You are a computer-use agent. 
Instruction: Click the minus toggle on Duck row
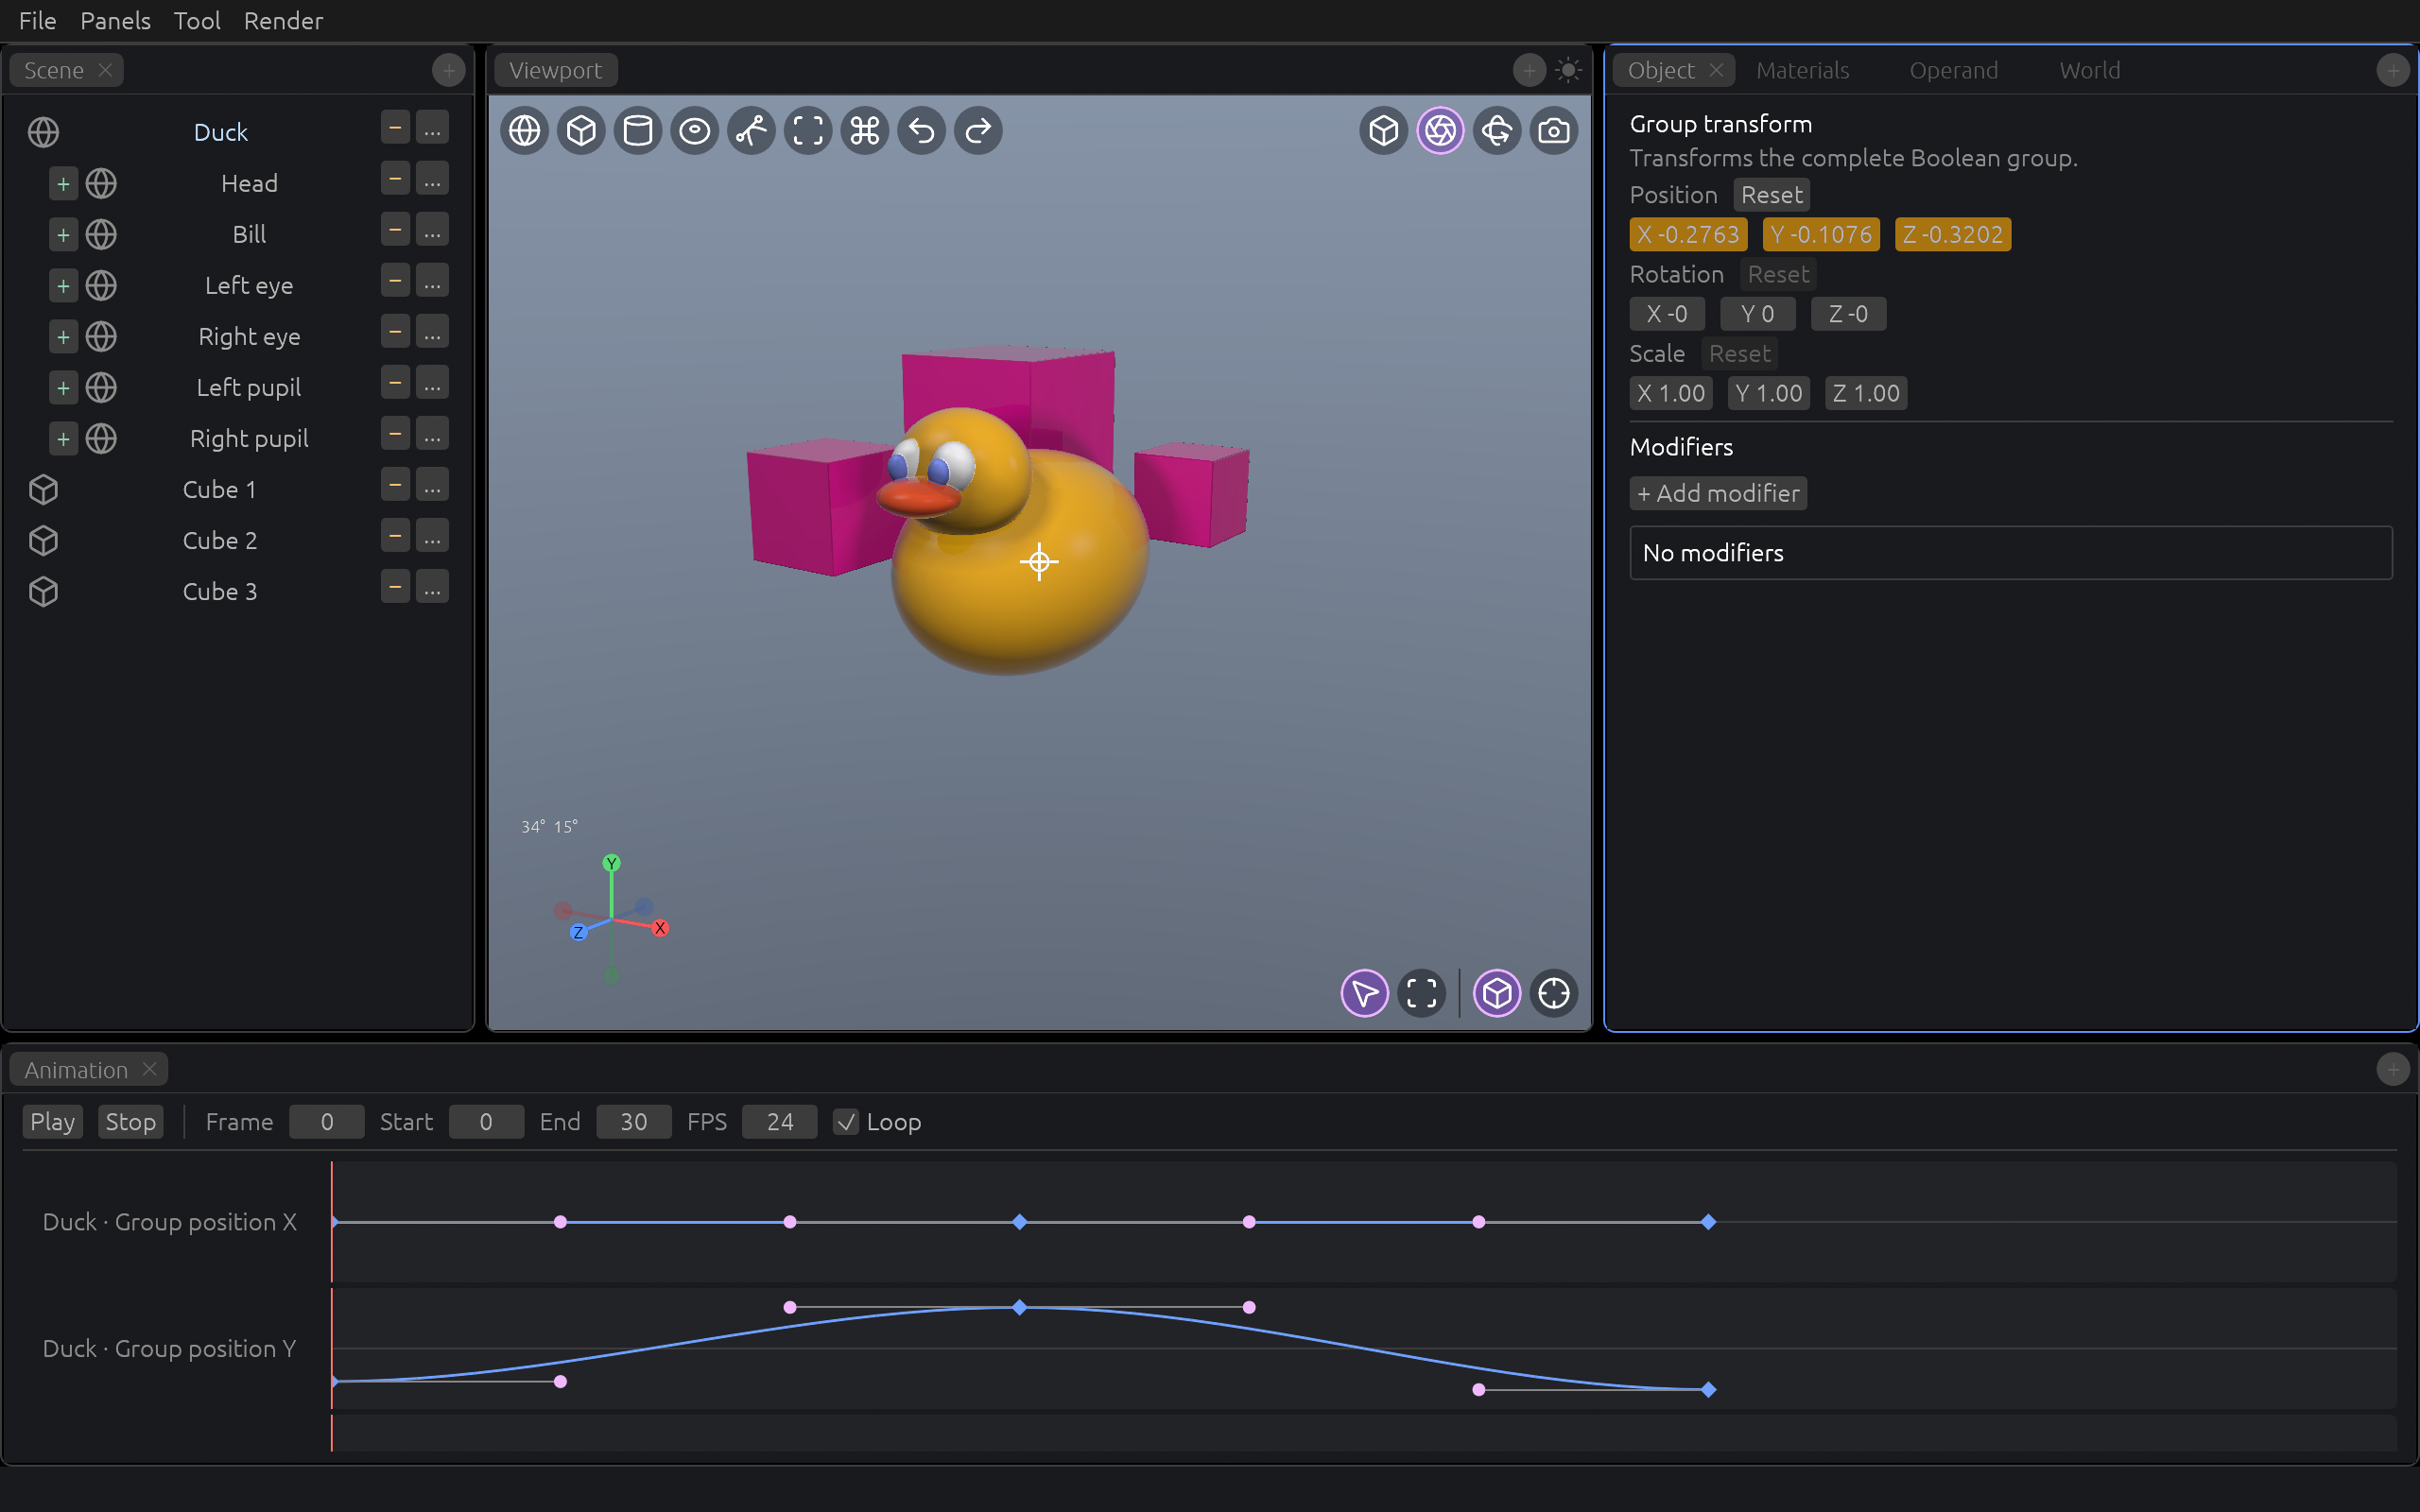click(395, 128)
